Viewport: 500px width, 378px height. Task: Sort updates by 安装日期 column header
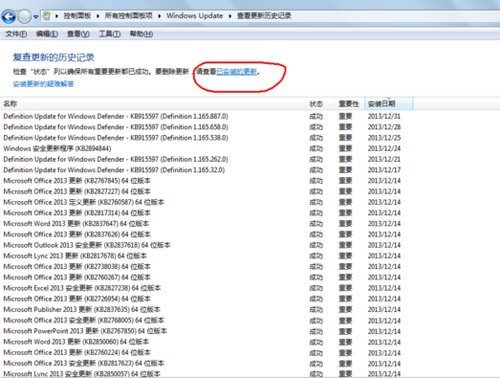[x=389, y=104]
